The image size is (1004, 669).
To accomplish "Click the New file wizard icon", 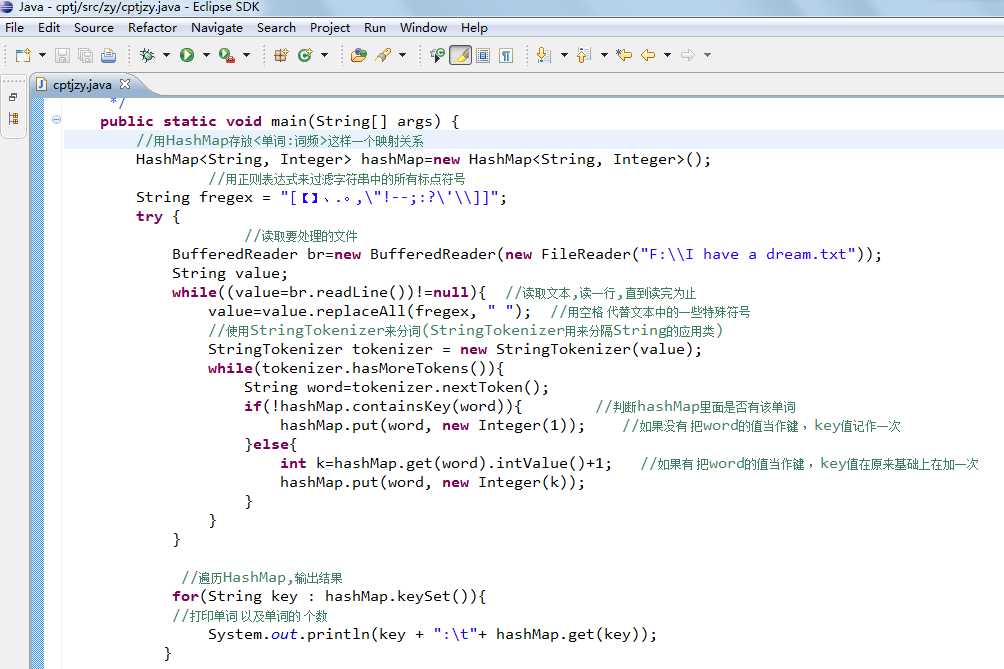I will pos(22,56).
